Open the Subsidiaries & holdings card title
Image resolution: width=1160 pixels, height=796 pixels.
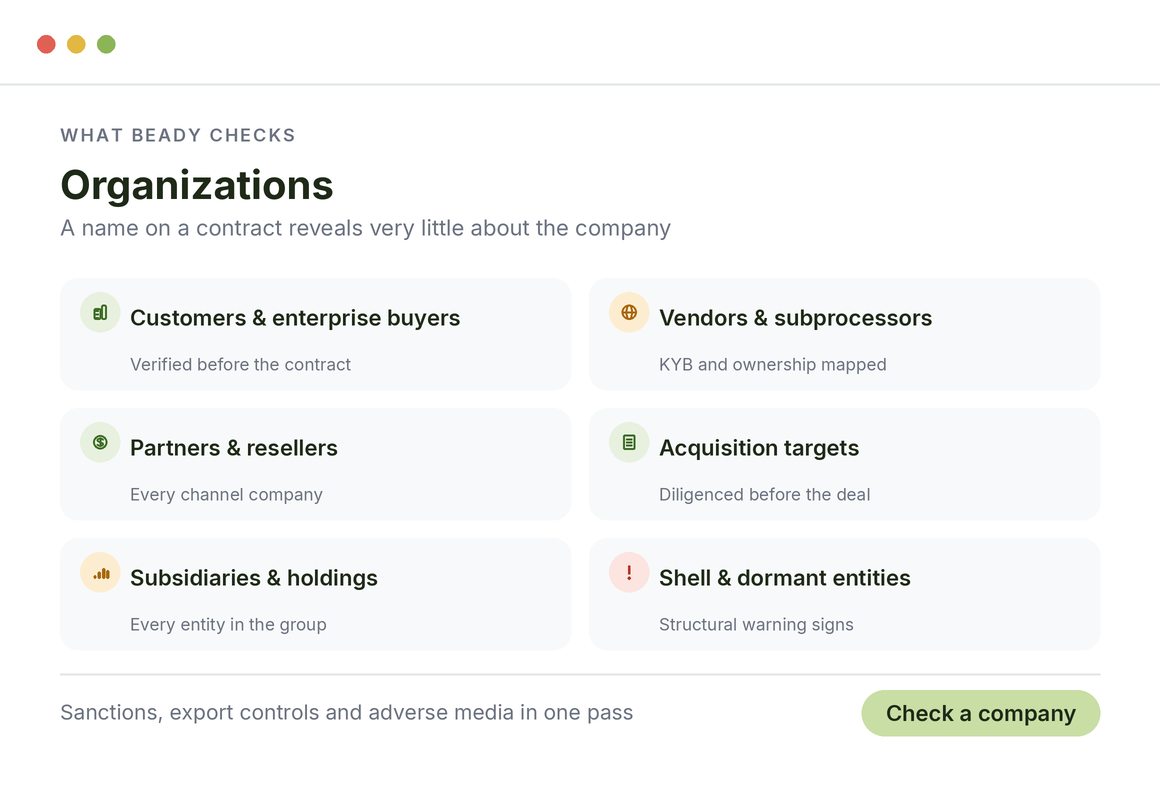254,578
